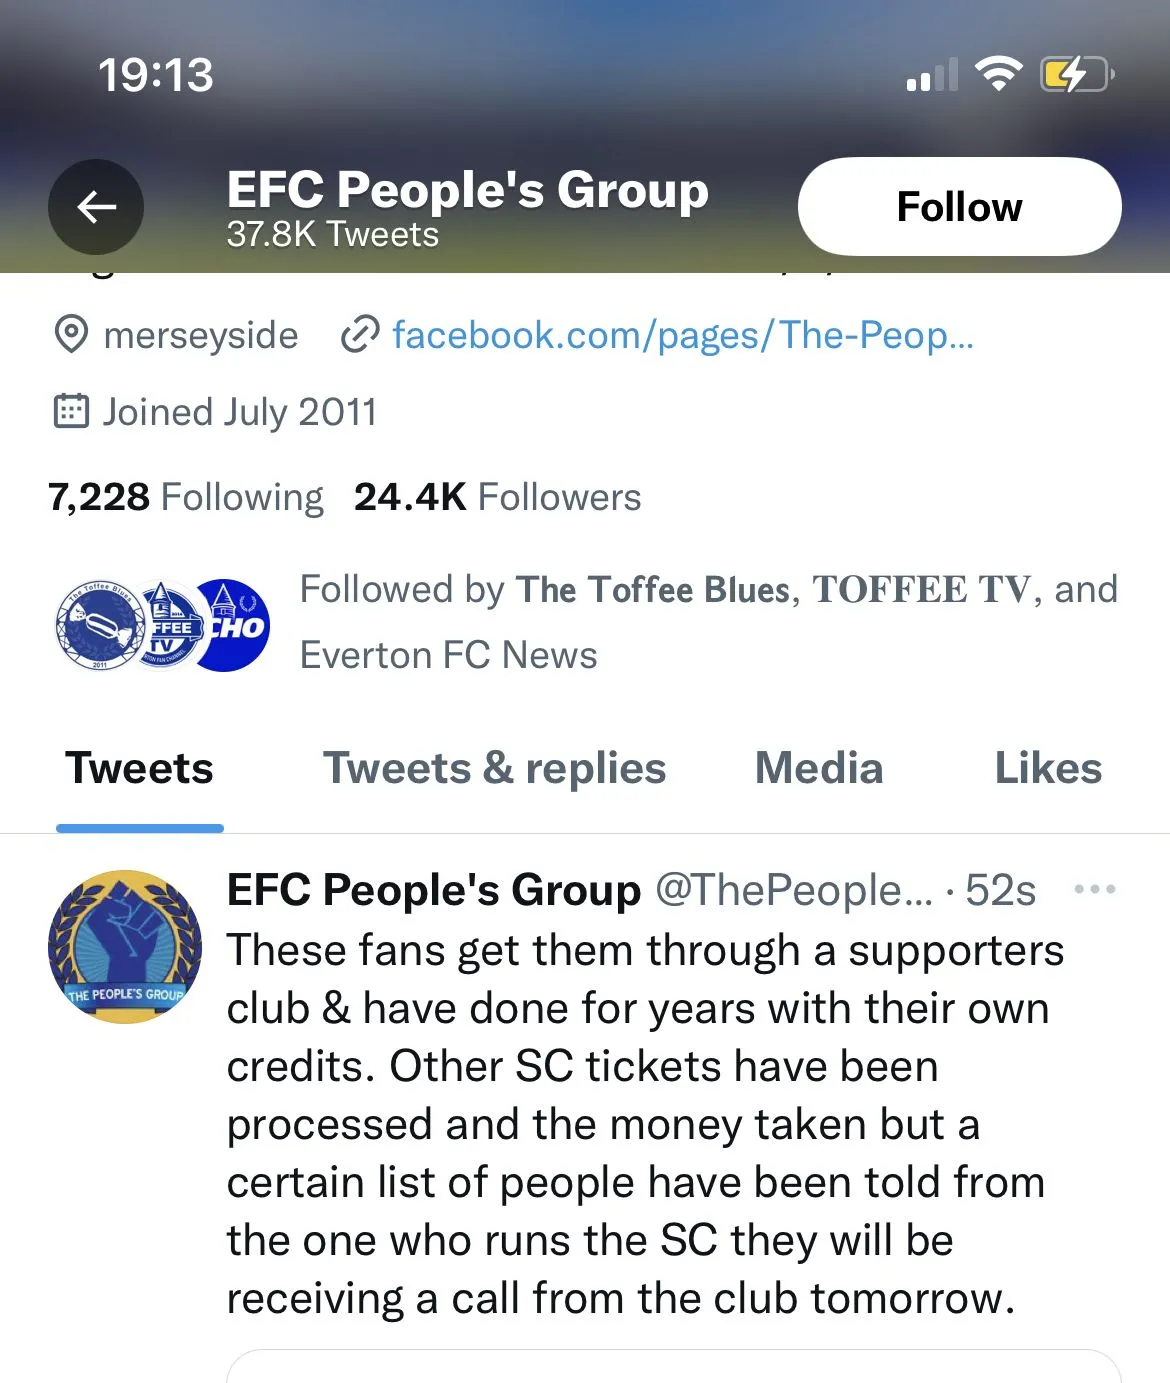This screenshot has width=1170, height=1383.
Task: Select the Tweets tab
Action: pyautogui.click(x=139, y=769)
